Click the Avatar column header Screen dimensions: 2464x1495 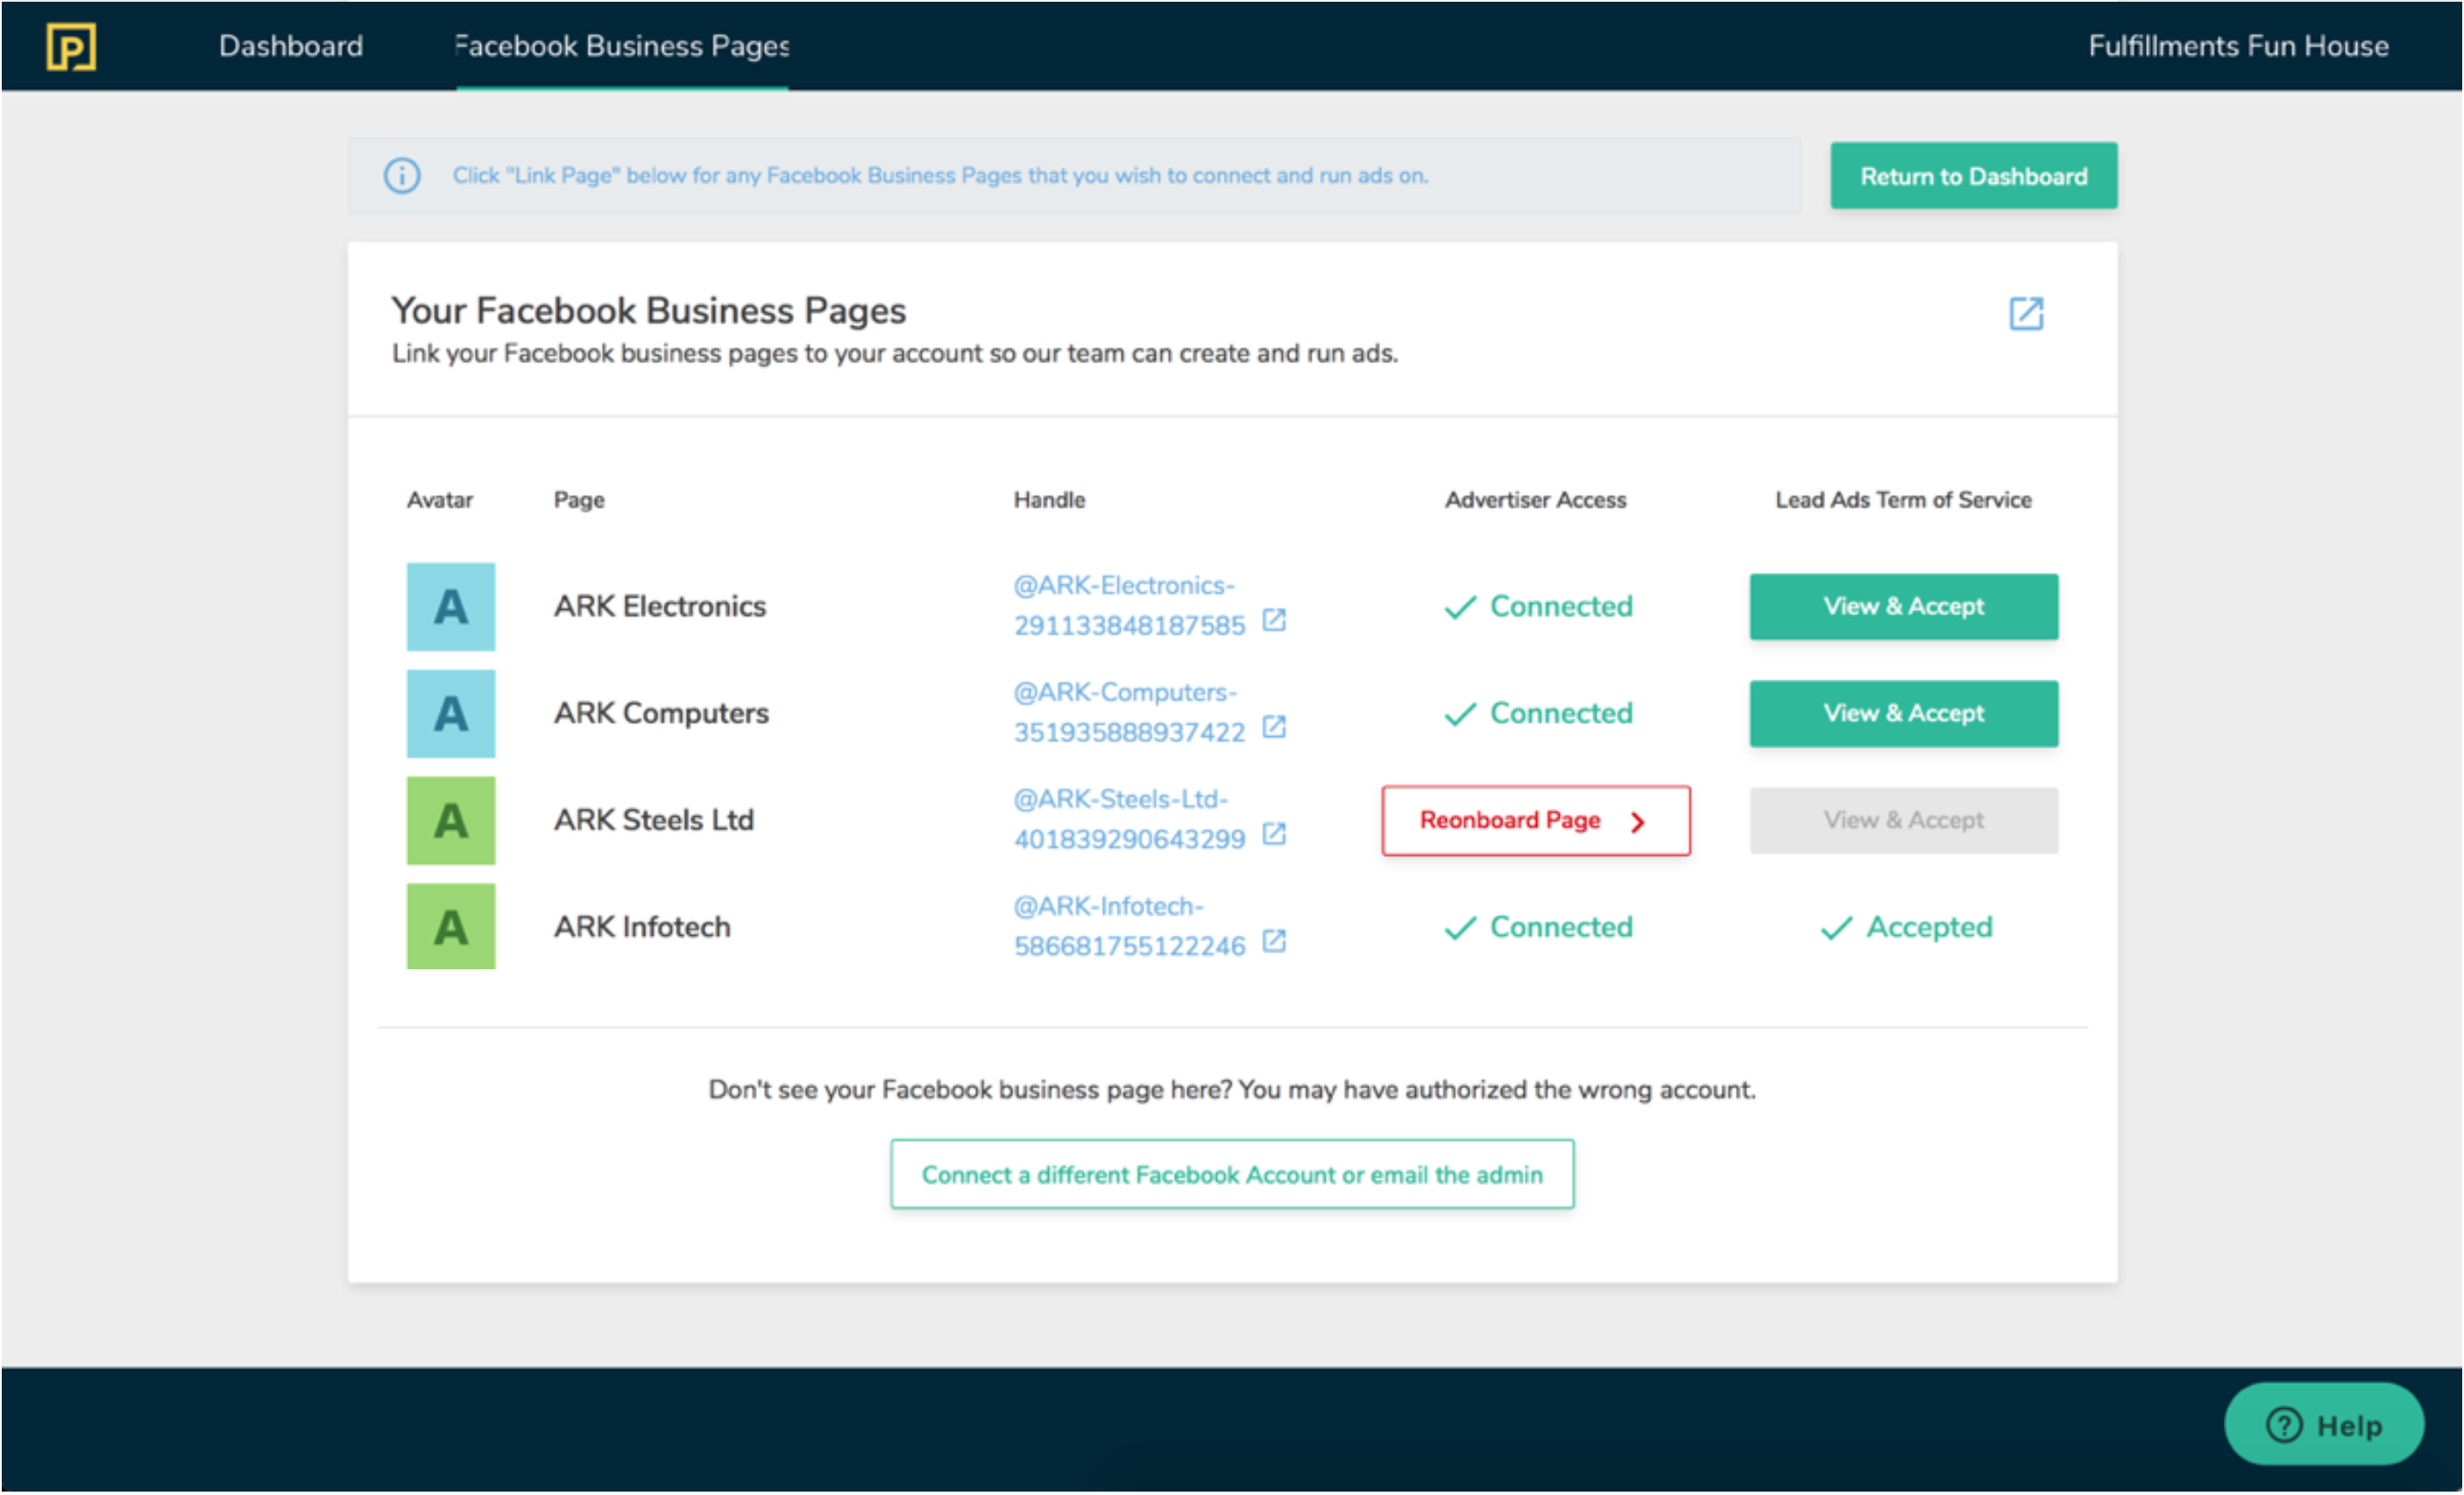440,500
